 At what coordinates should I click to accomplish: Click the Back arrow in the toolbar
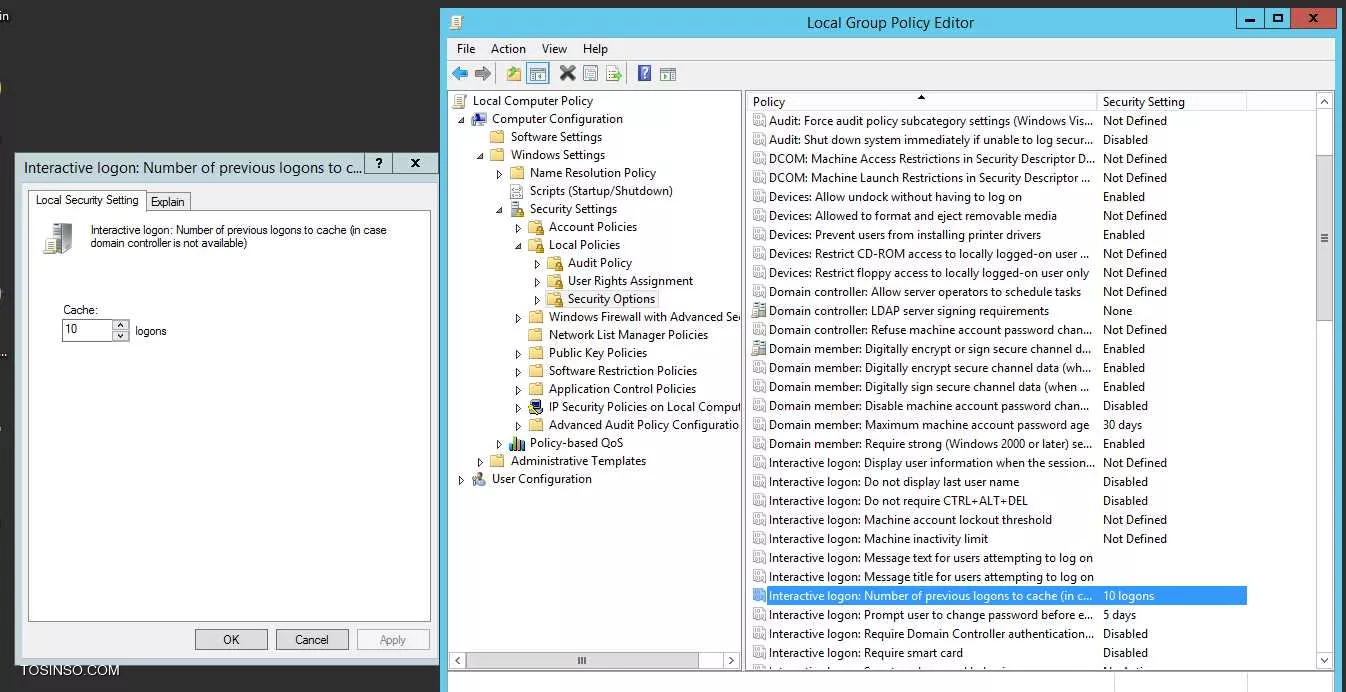pos(460,73)
